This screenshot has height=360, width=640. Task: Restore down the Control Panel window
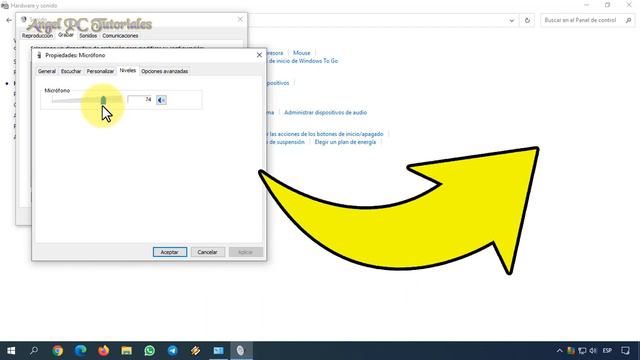[x=607, y=5]
